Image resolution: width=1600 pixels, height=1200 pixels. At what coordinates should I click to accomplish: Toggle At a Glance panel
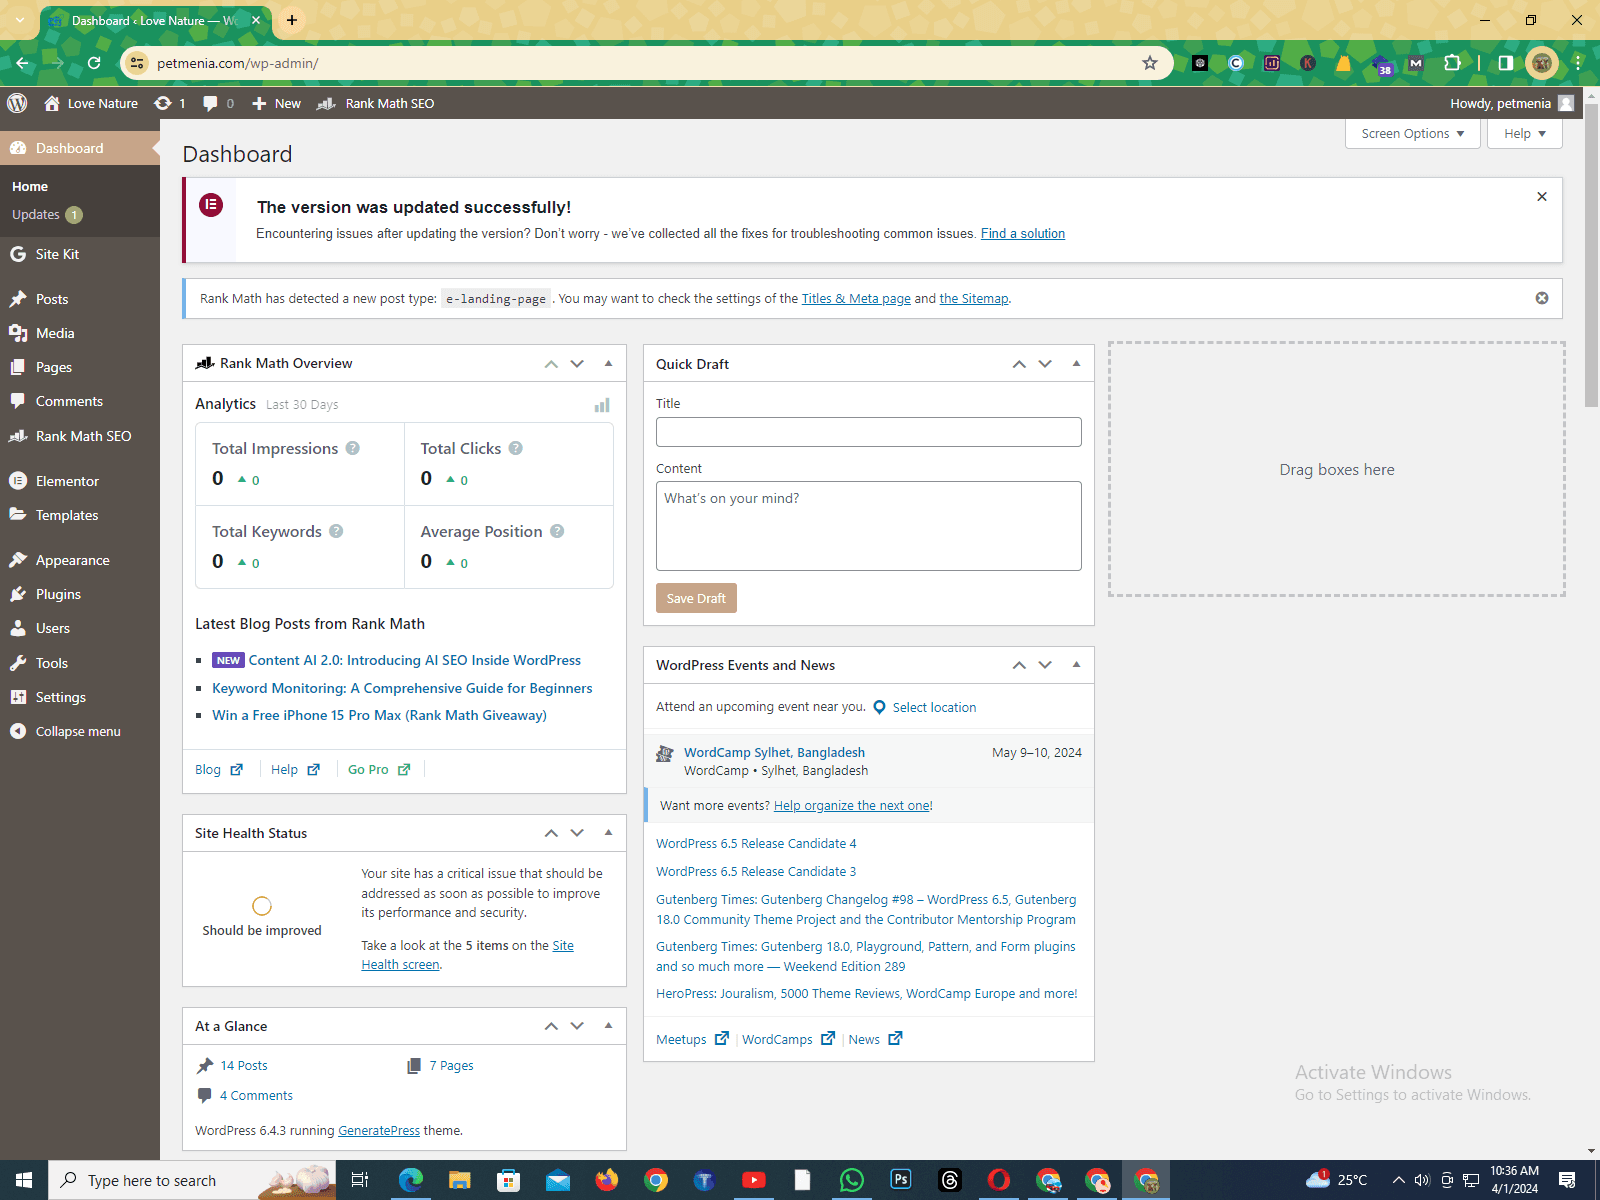point(608,1026)
